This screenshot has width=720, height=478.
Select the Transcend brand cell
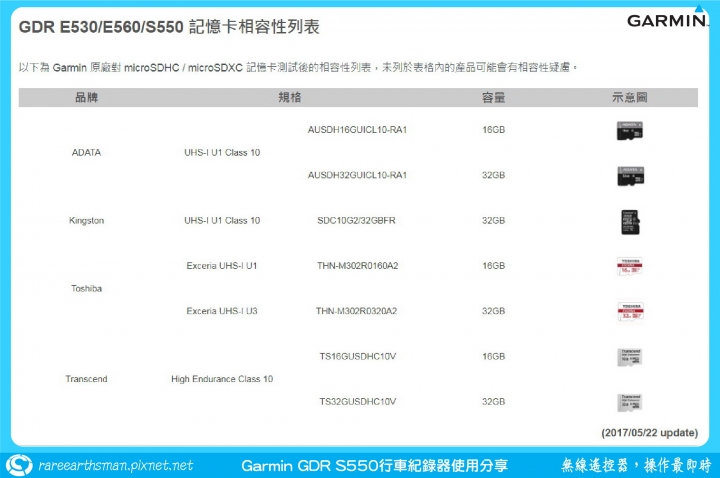tap(86, 379)
